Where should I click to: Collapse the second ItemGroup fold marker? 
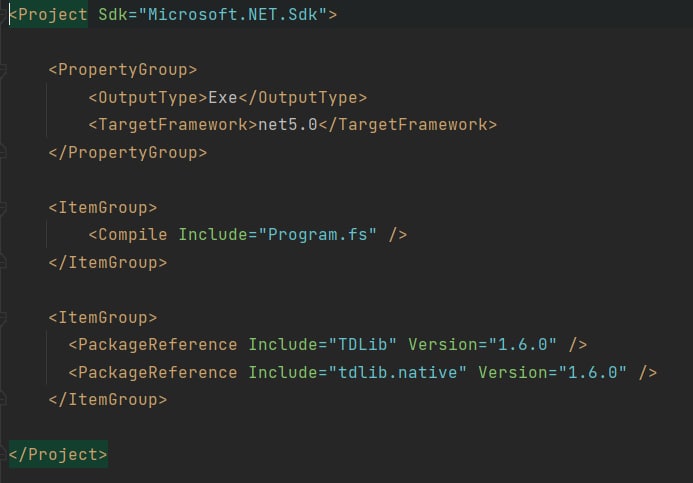2,317
